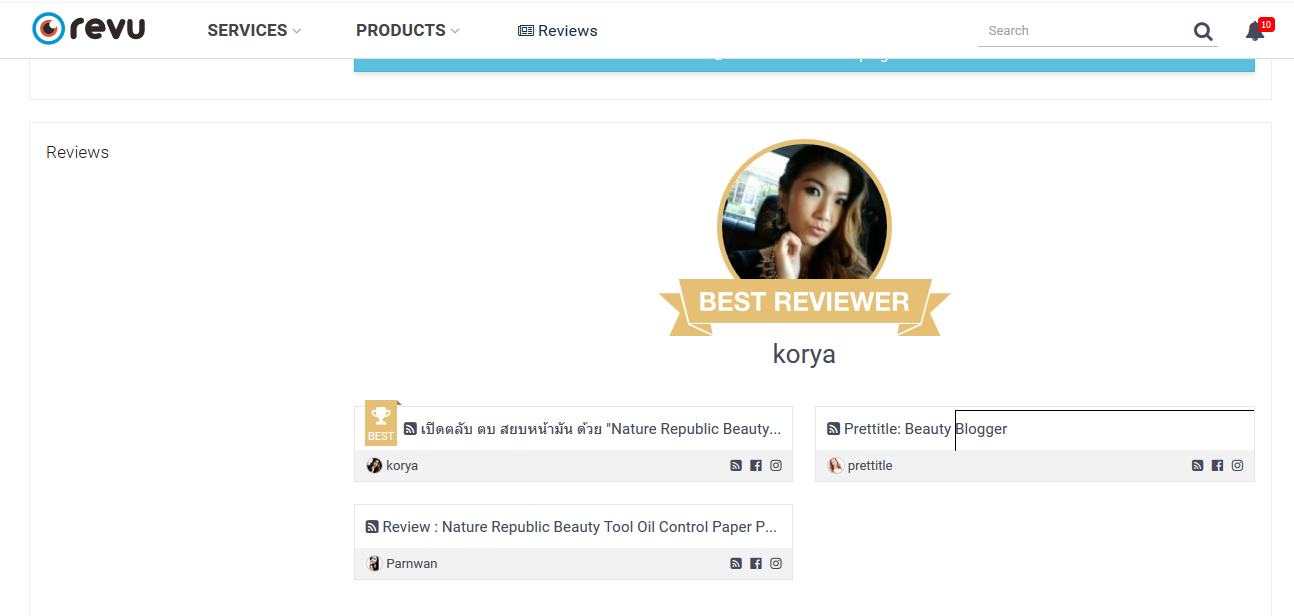Image resolution: width=1294 pixels, height=616 pixels.
Task: Open the PRODUCTS dropdown menu
Action: (x=408, y=31)
